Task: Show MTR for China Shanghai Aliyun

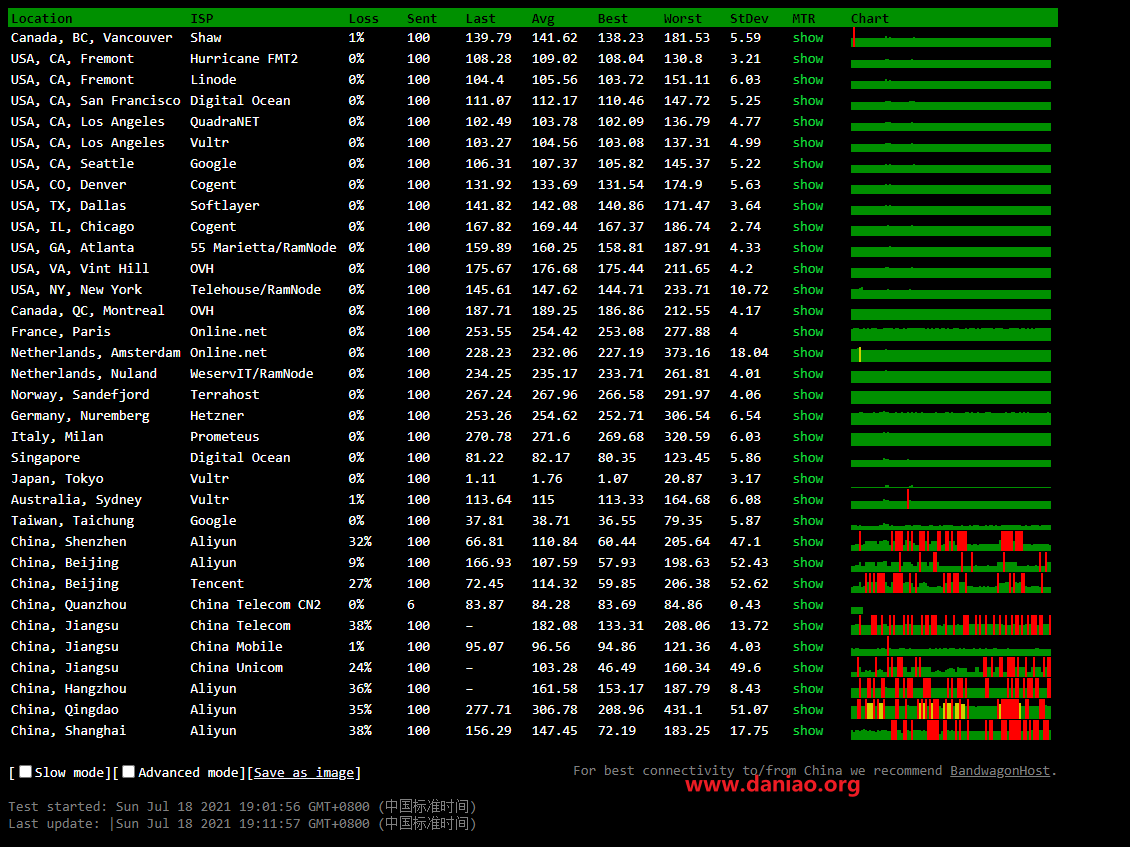Action: [x=808, y=730]
